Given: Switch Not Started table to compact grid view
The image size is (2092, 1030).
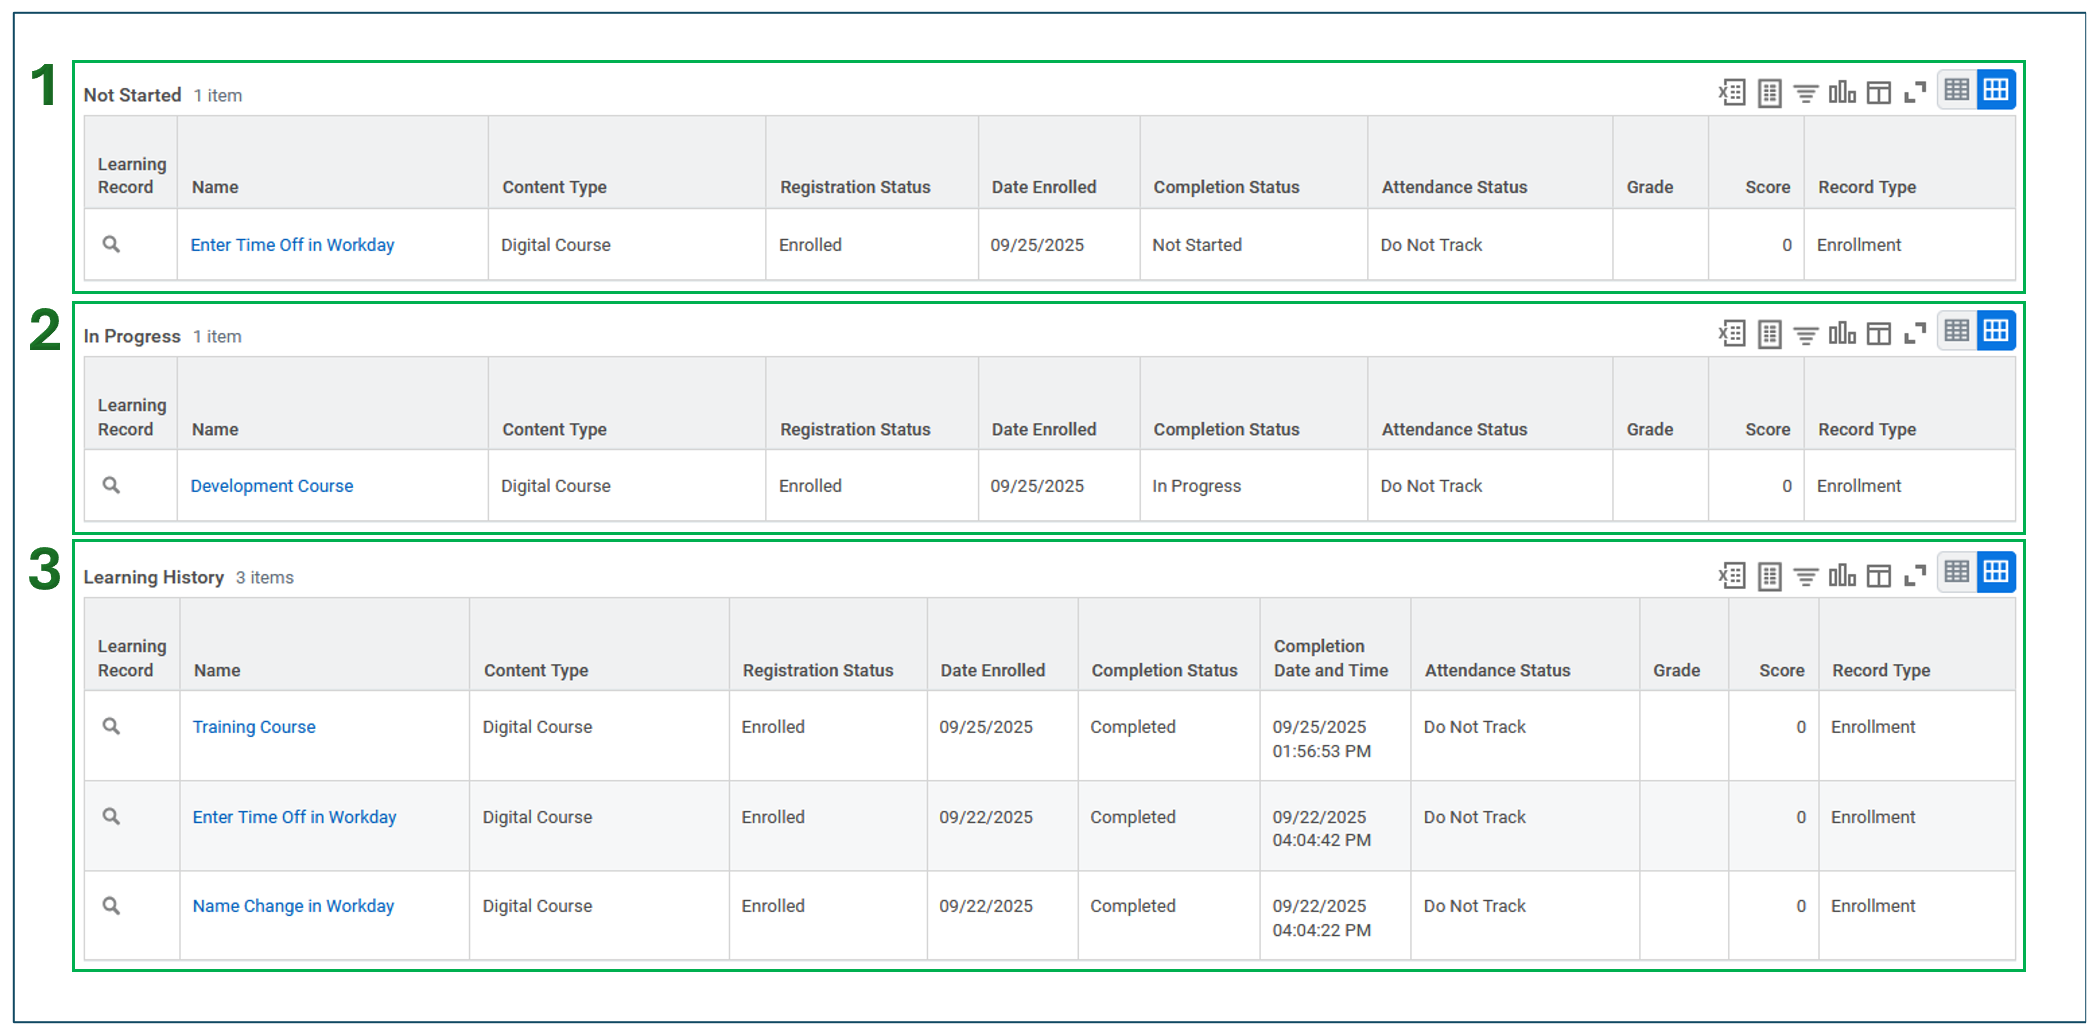Looking at the screenshot, I should click(1957, 90).
